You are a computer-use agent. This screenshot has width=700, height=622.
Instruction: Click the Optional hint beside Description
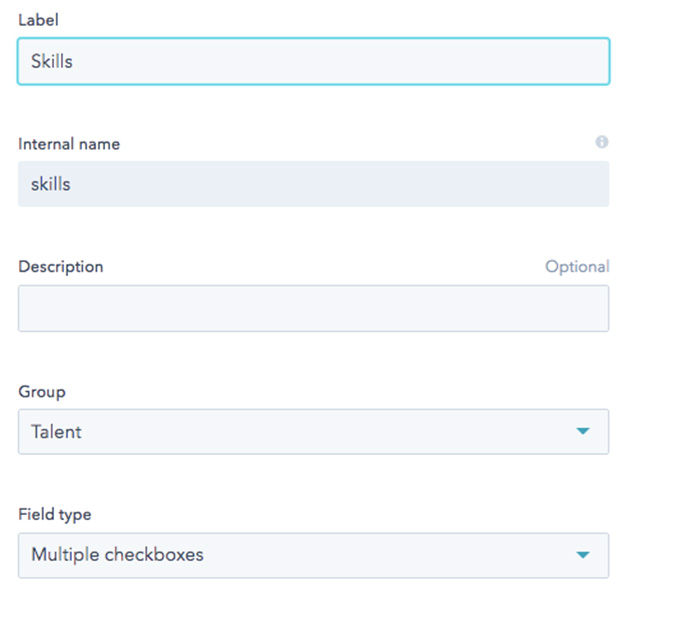pyautogui.click(x=577, y=267)
